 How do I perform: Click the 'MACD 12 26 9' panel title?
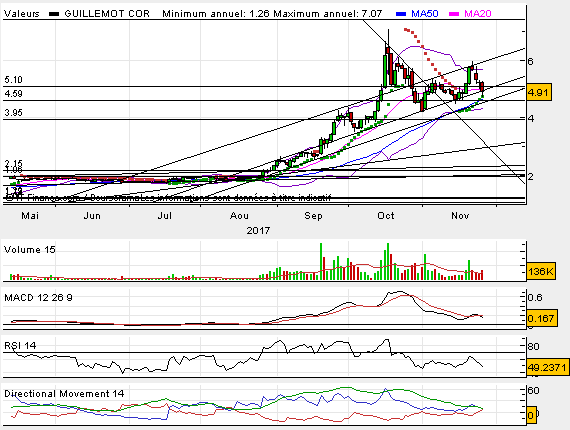38,298
